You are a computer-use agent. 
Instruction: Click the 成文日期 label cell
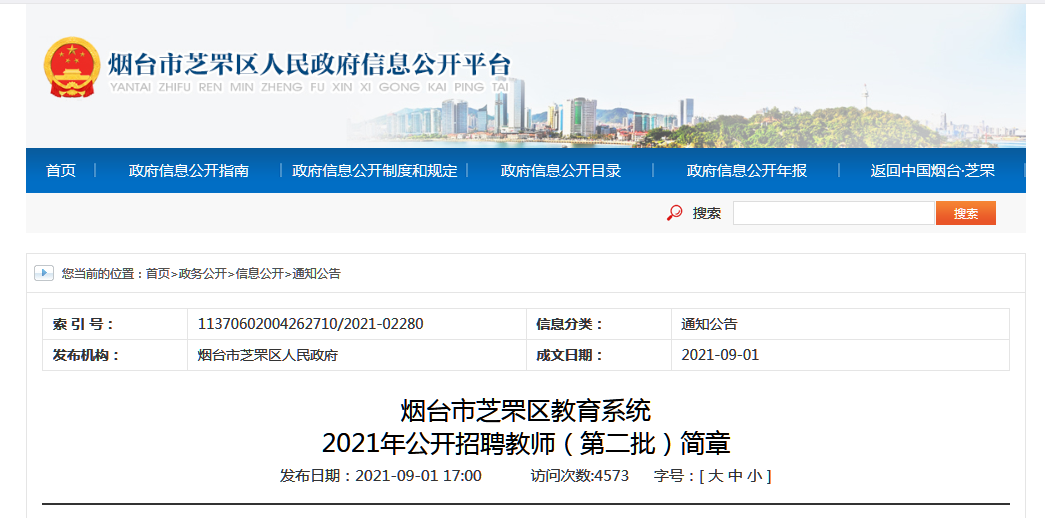pos(599,355)
